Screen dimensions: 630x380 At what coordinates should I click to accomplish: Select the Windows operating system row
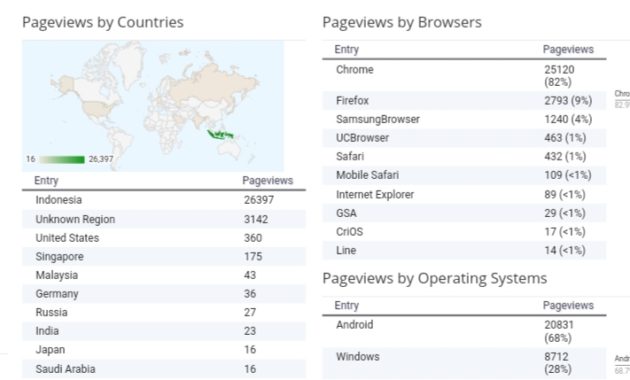(464, 363)
